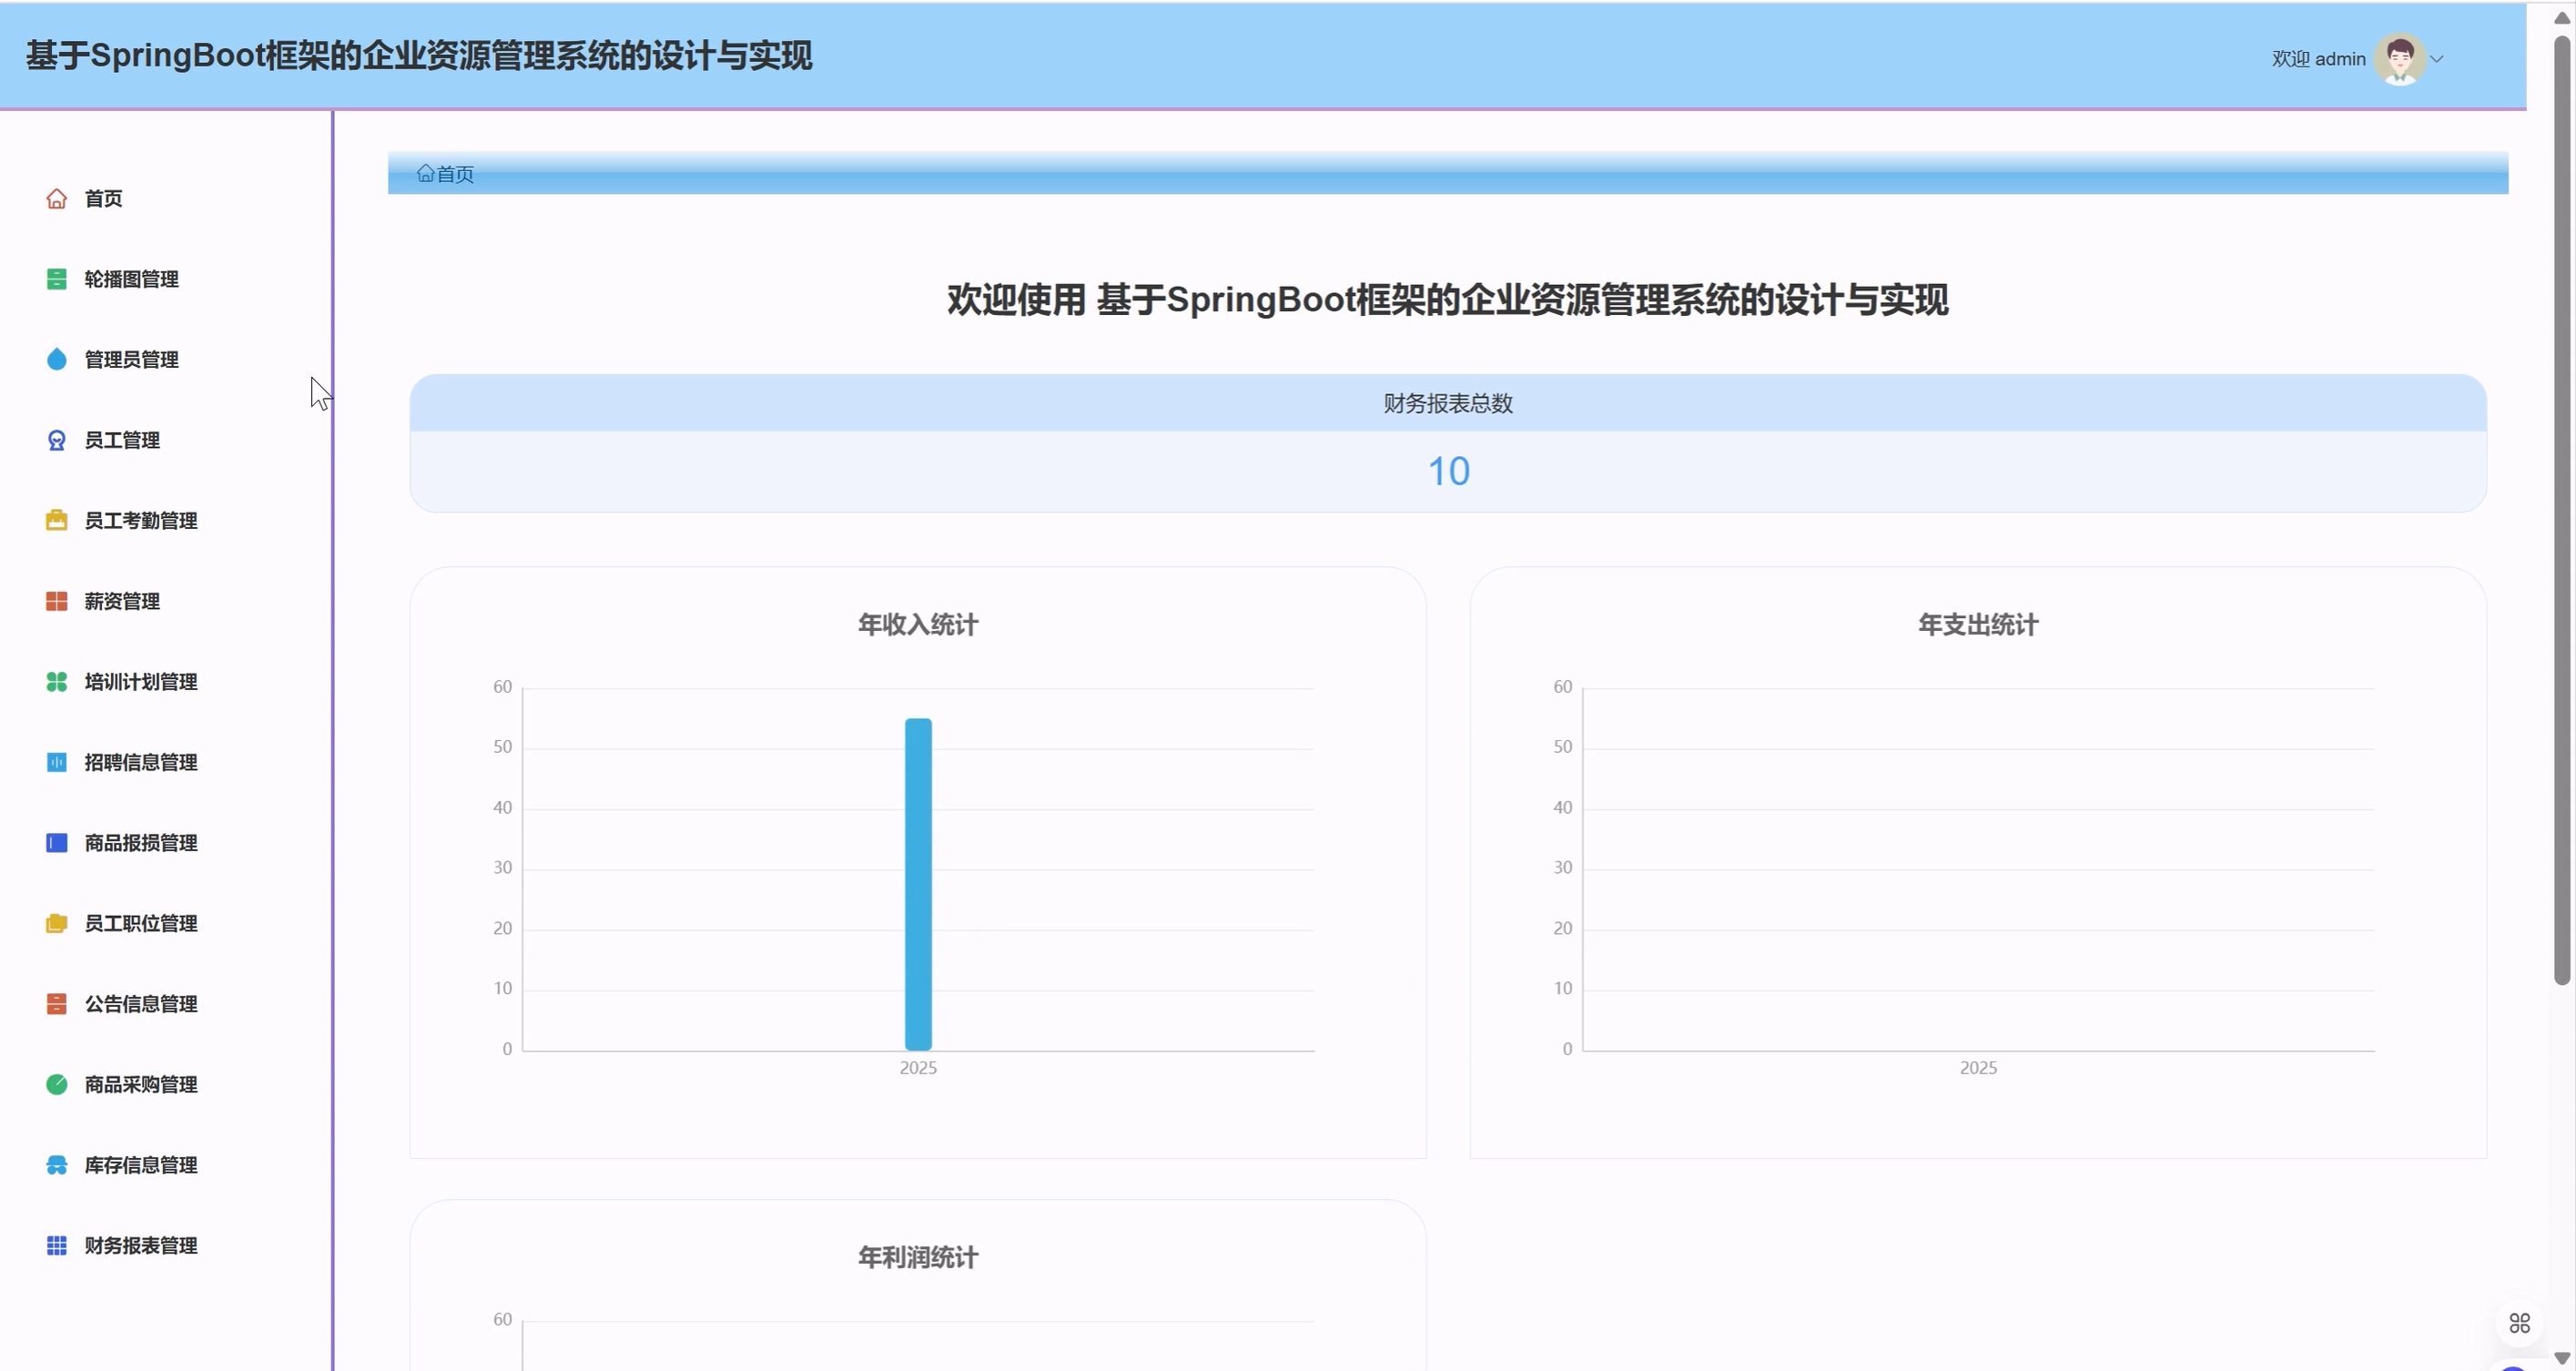This screenshot has width=2576, height=1371.
Task: Click the green clover training plan icon
Action: pos(56,682)
